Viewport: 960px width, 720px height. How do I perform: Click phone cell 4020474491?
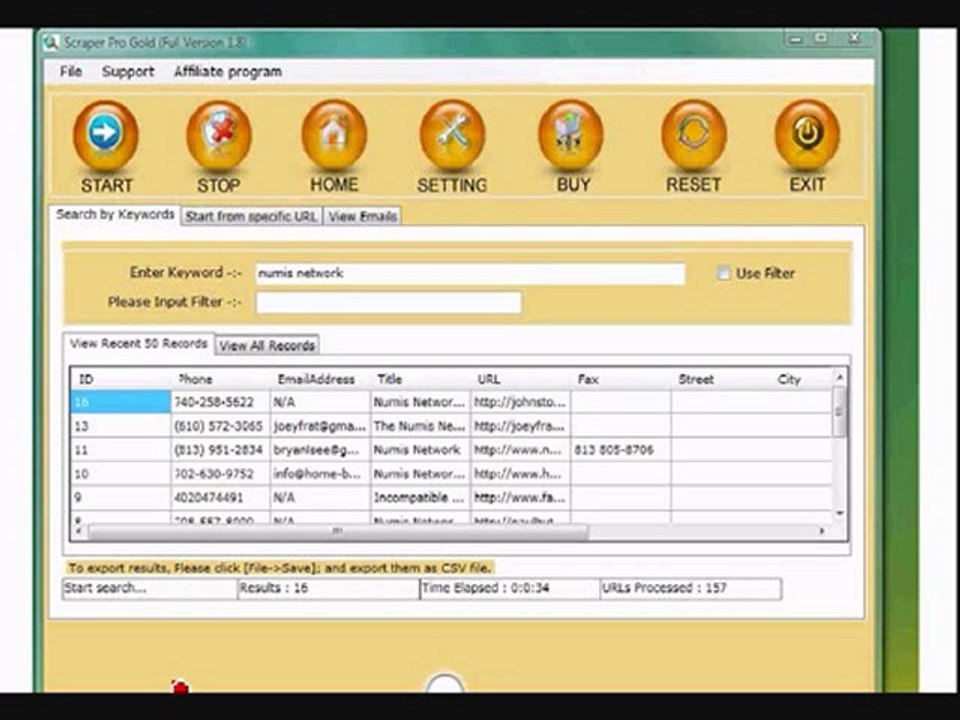[x=221, y=498]
